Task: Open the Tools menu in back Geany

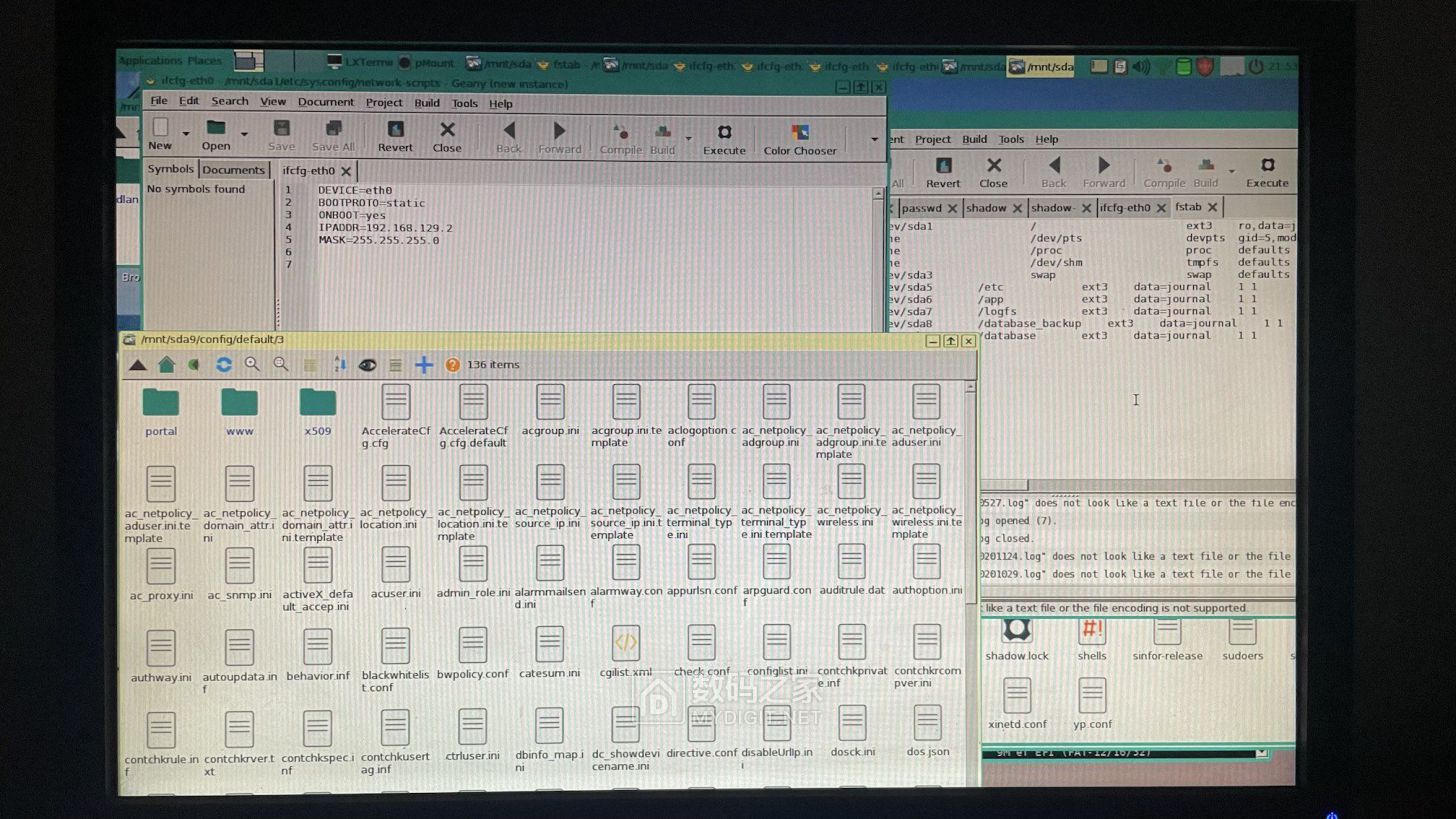Action: pyautogui.click(x=1011, y=139)
